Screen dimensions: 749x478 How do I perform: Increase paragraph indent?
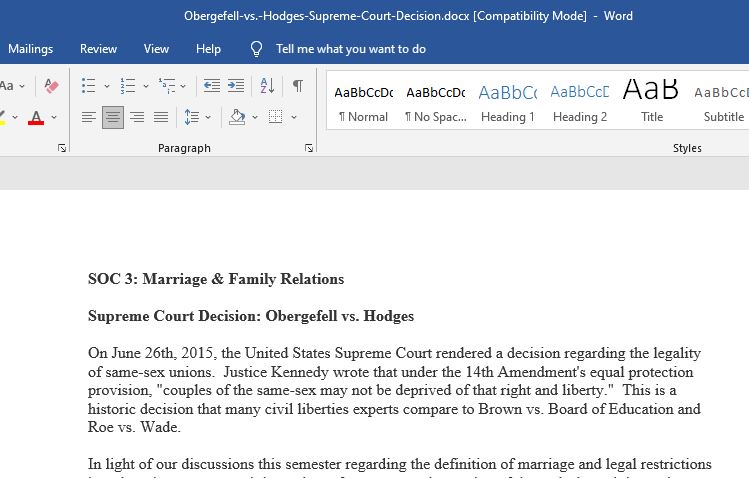click(x=236, y=86)
